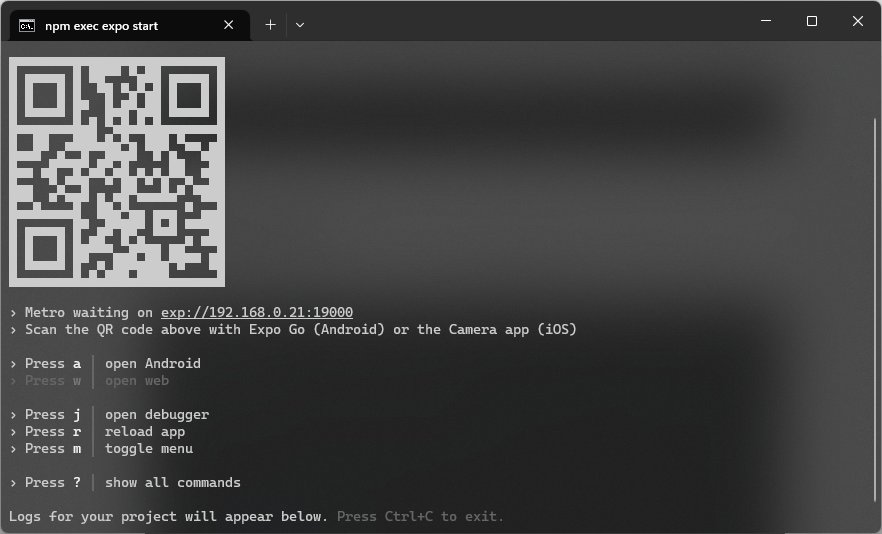882x534 pixels.
Task: Click the 'show all commands' text
Action: tap(173, 483)
